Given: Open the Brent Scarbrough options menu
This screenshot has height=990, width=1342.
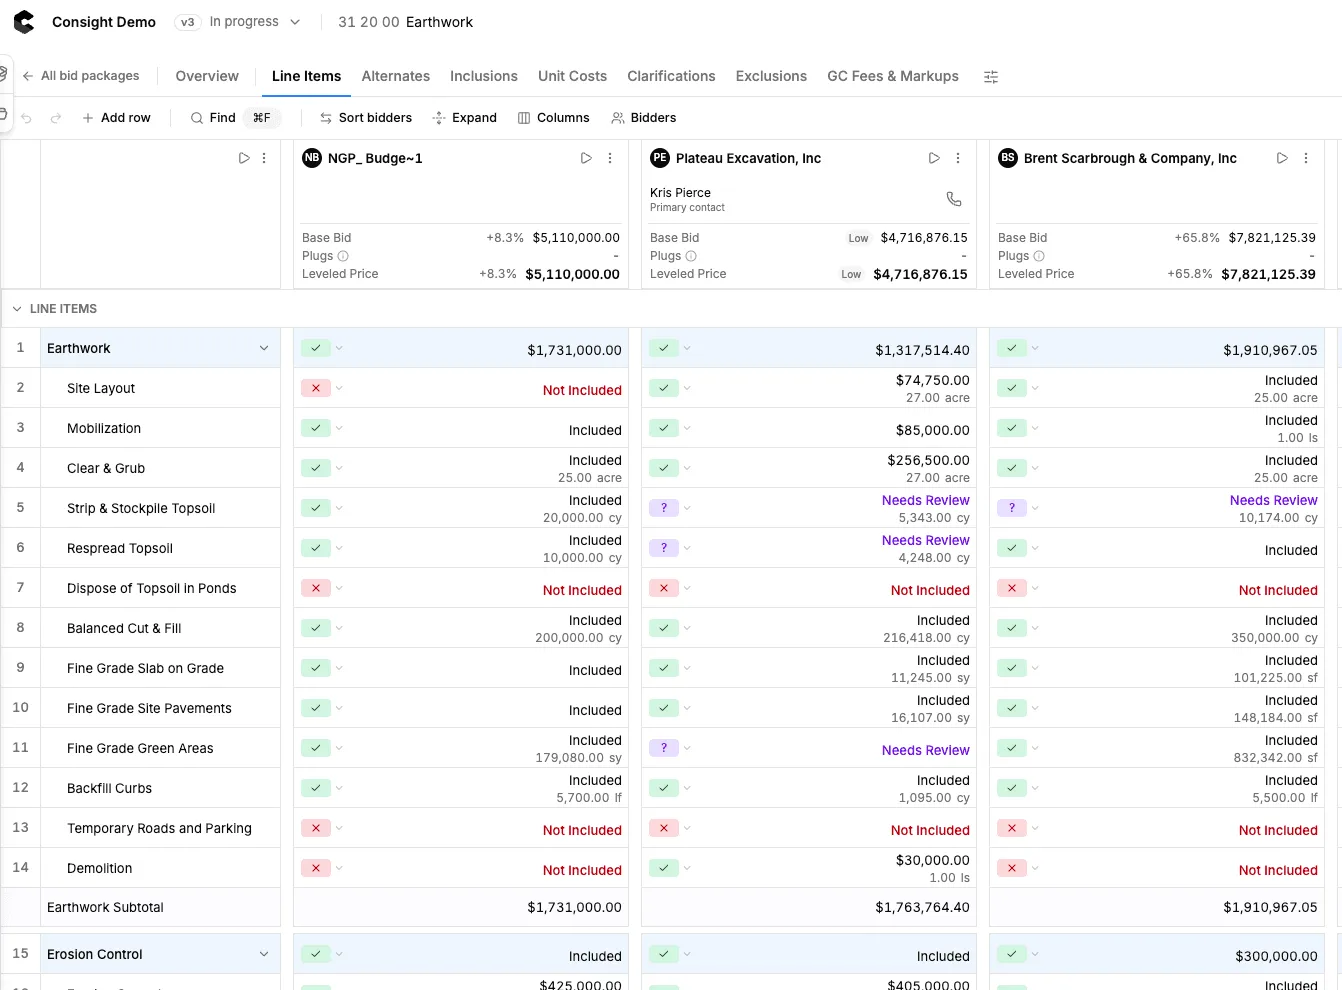Looking at the screenshot, I should 1306,158.
